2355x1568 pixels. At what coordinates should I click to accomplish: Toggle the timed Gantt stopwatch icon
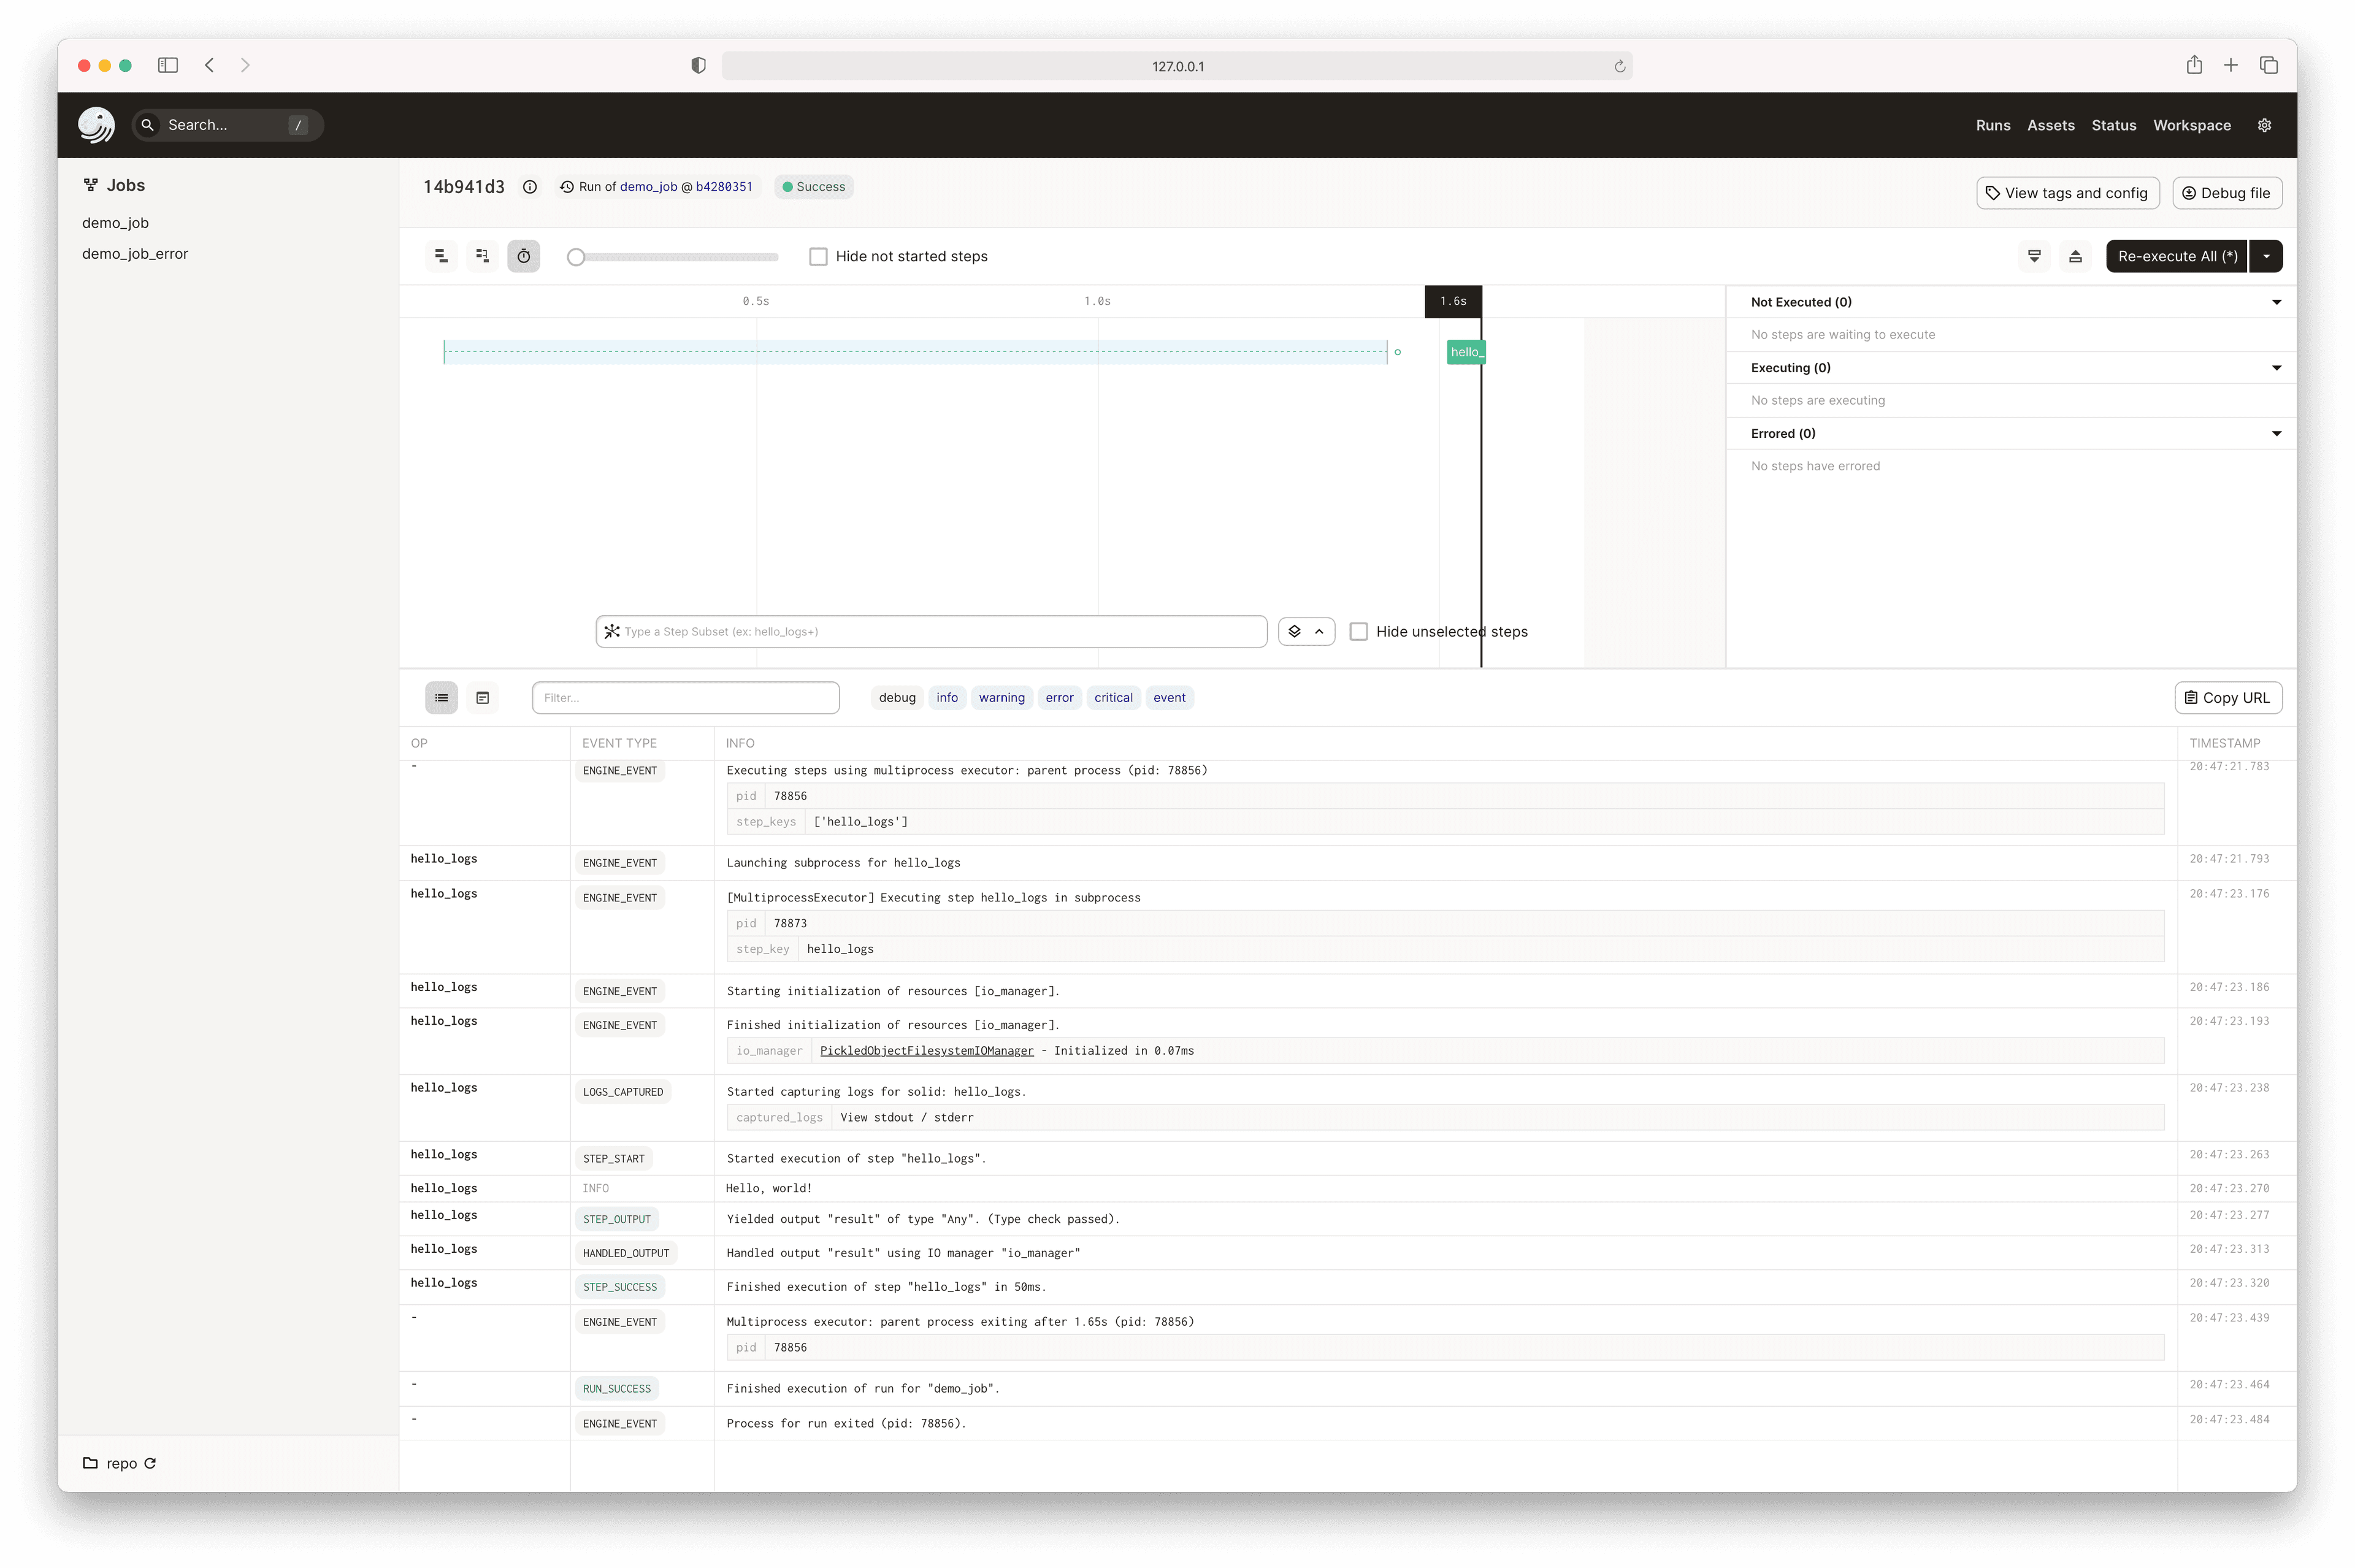coord(523,256)
